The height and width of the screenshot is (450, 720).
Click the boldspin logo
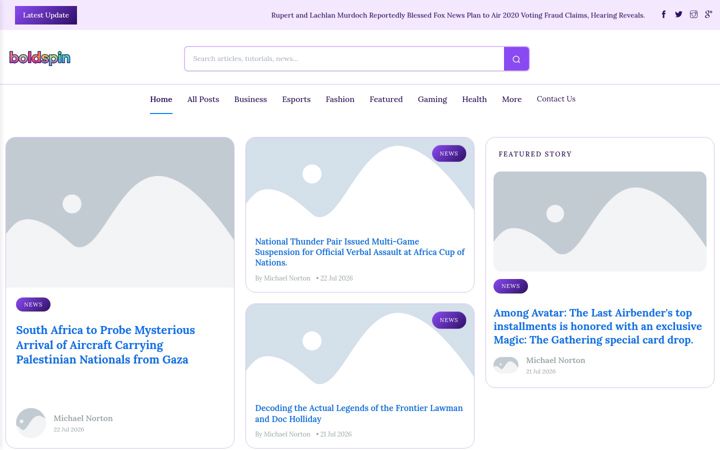[x=39, y=58]
